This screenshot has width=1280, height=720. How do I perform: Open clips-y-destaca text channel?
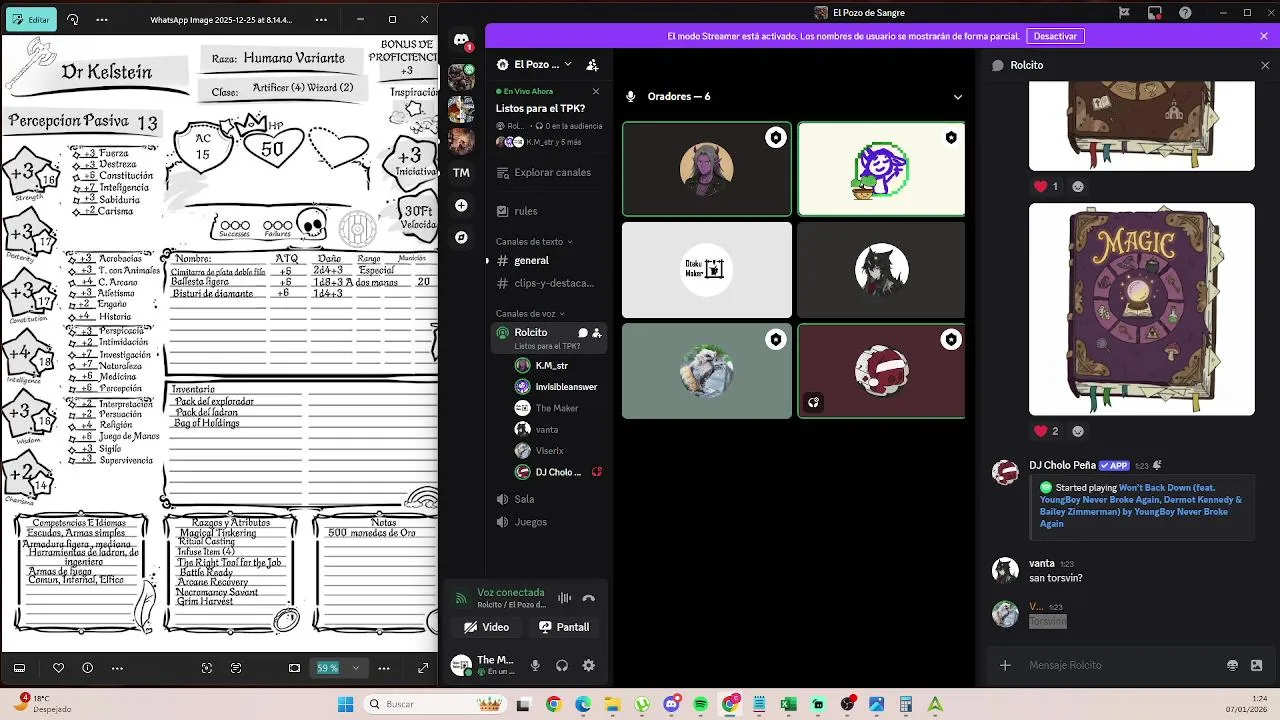click(x=548, y=283)
